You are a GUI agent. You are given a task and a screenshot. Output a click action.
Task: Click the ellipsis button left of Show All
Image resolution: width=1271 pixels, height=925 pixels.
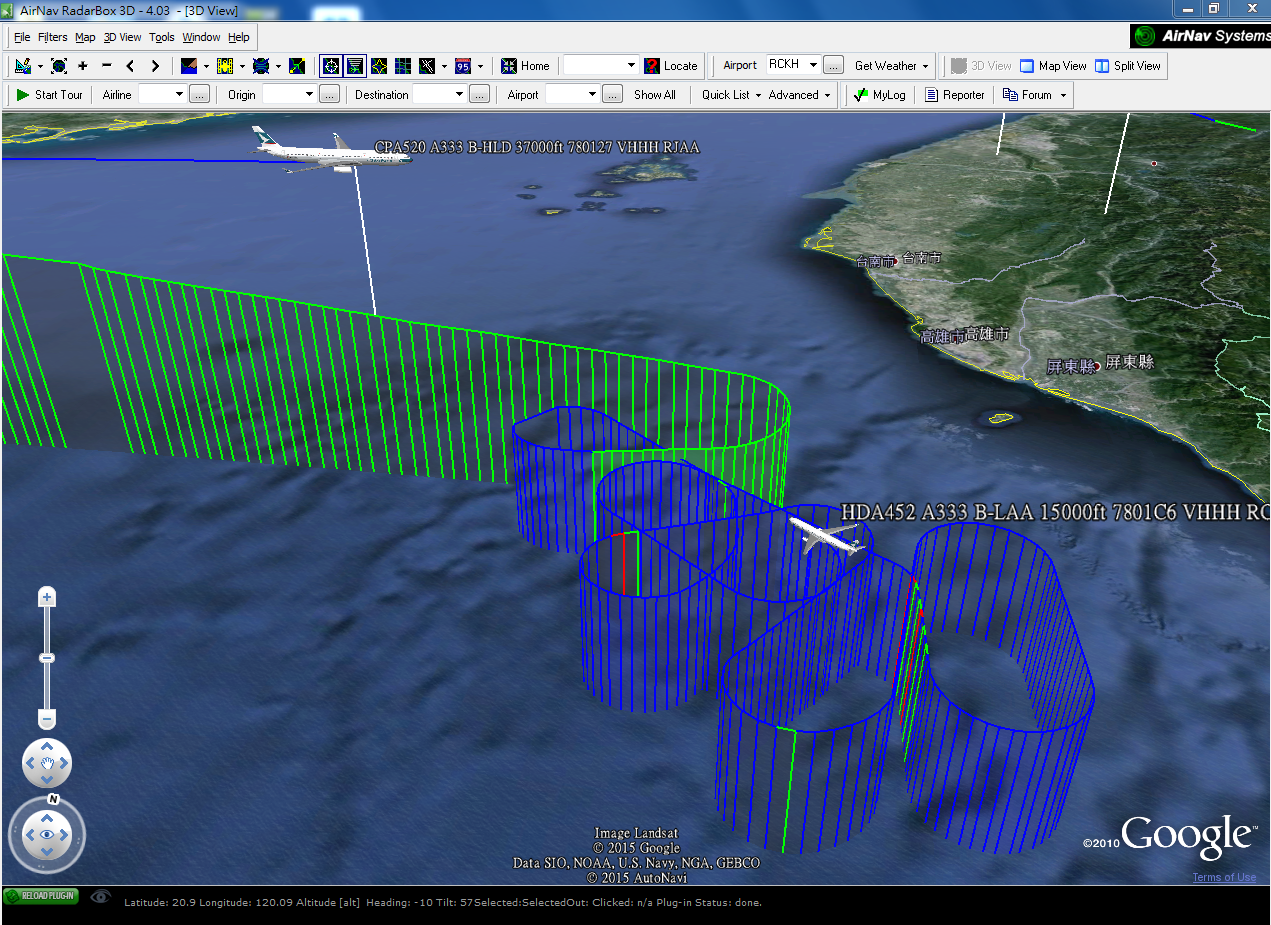(x=613, y=95)
